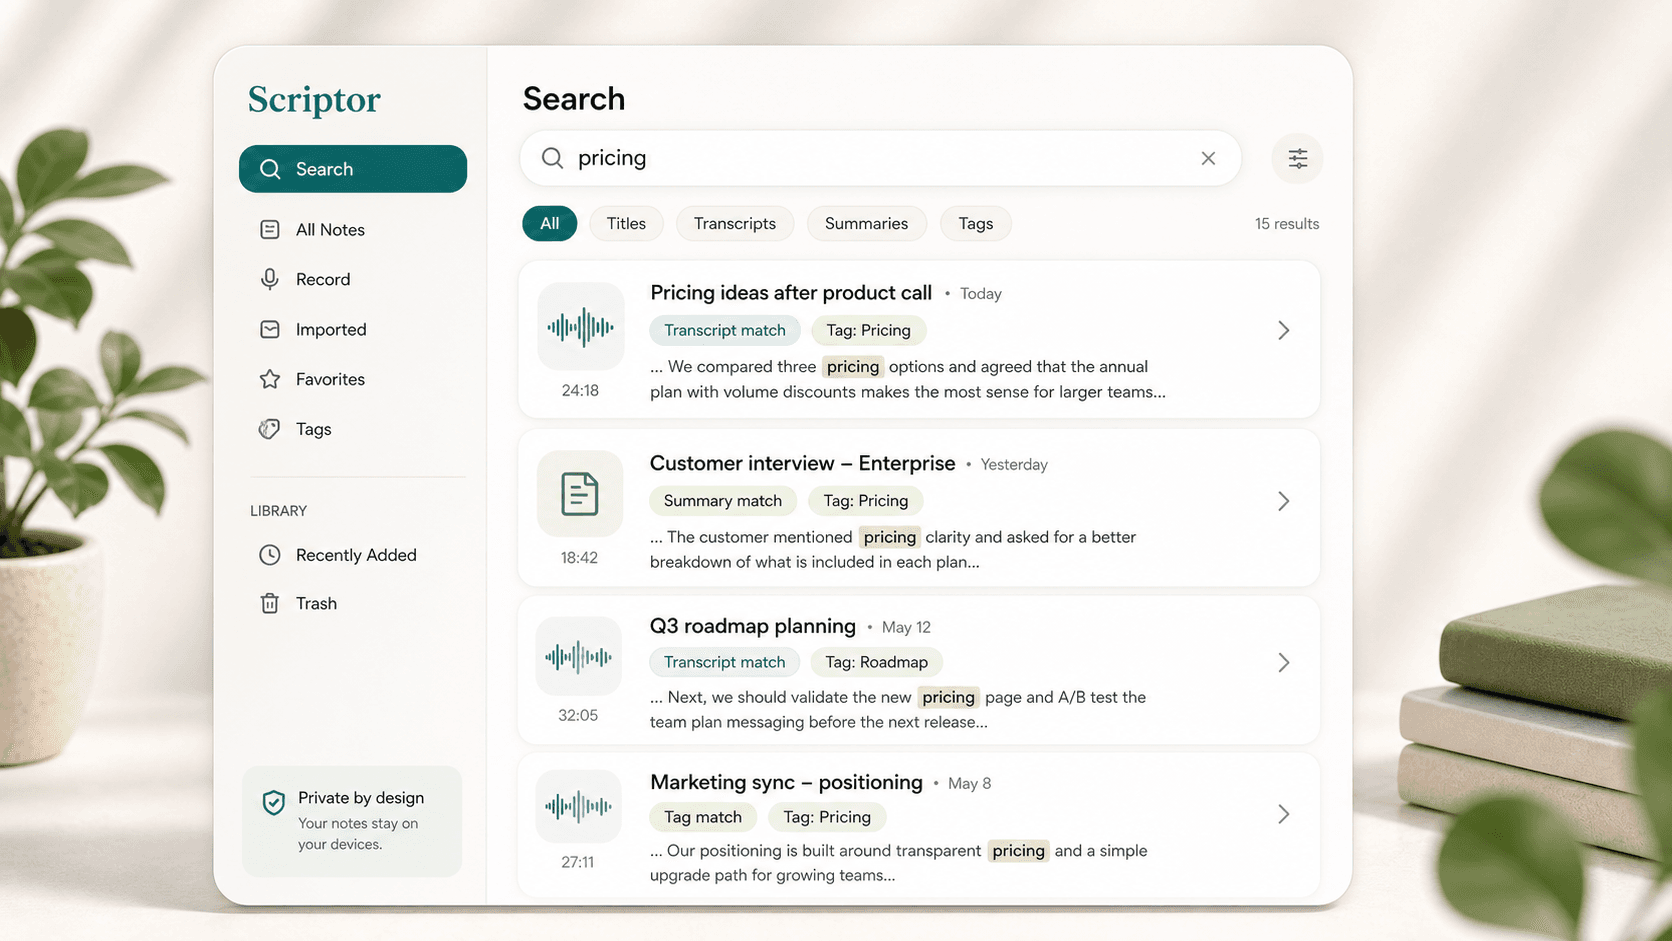Click the Tag: Roadmap badge

[876, 662]
